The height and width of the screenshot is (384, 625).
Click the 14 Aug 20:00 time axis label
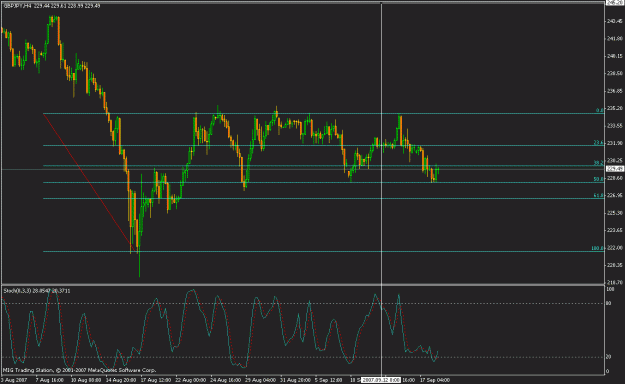click(120, 380)
